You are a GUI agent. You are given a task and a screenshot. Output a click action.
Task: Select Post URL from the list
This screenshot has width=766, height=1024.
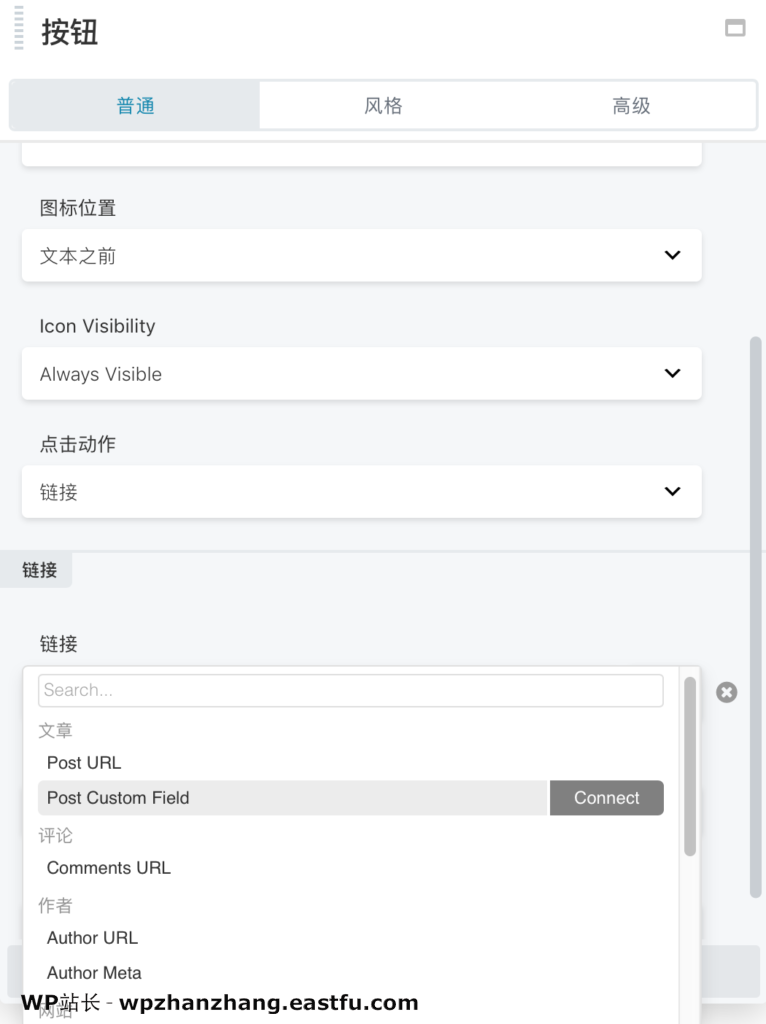click(x=84, y=763)
